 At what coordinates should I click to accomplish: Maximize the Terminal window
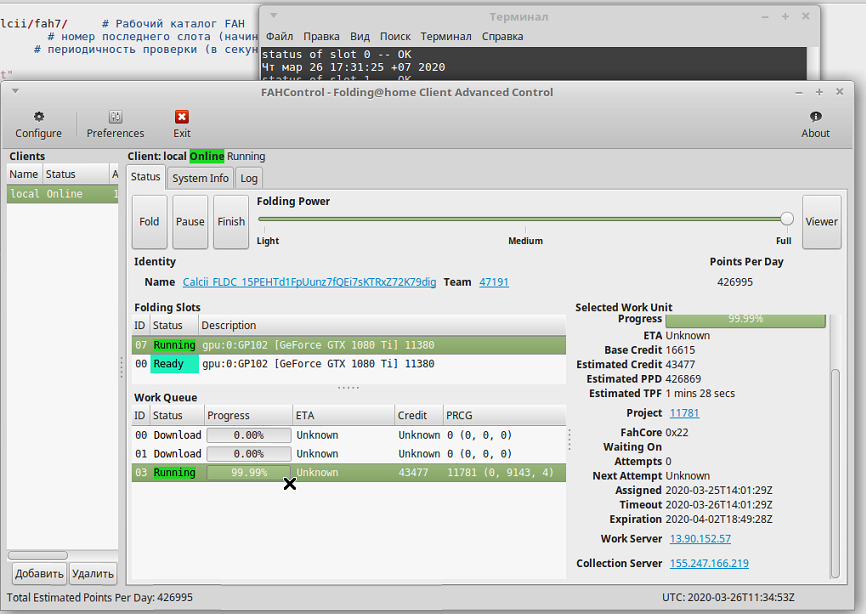click(x=785, y=17)
